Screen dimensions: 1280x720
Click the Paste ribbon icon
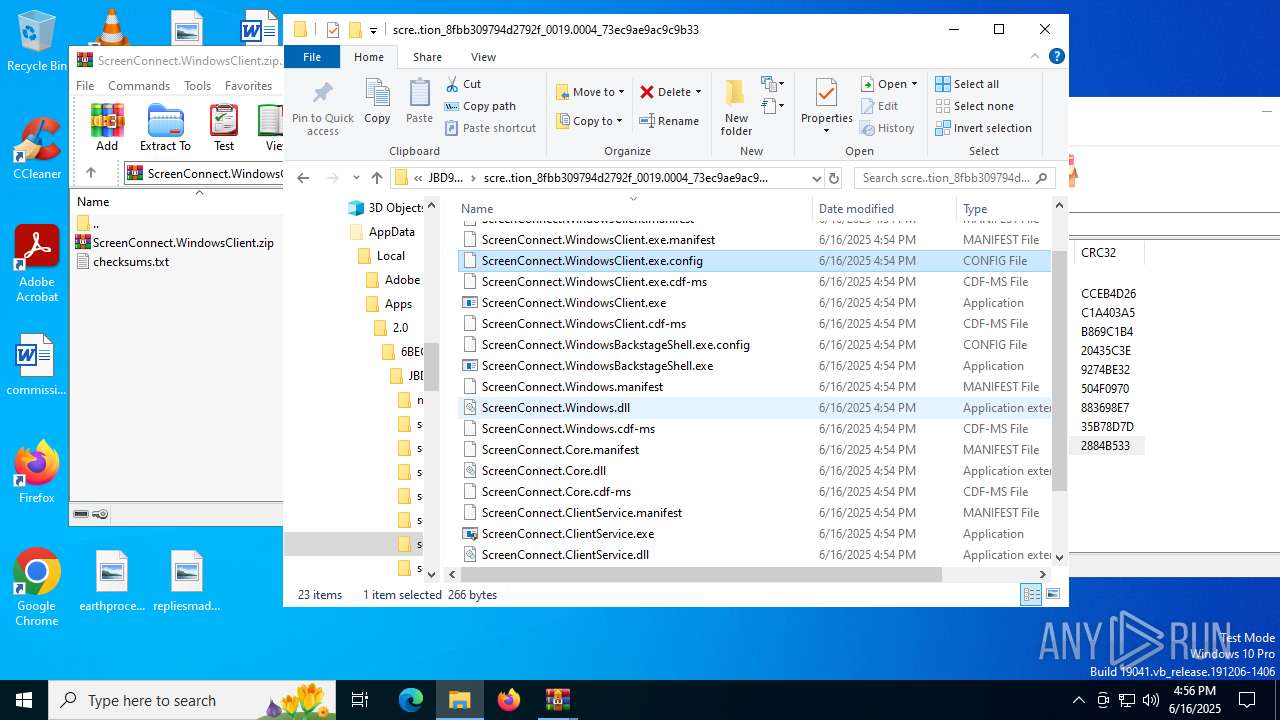click(419, 101)
